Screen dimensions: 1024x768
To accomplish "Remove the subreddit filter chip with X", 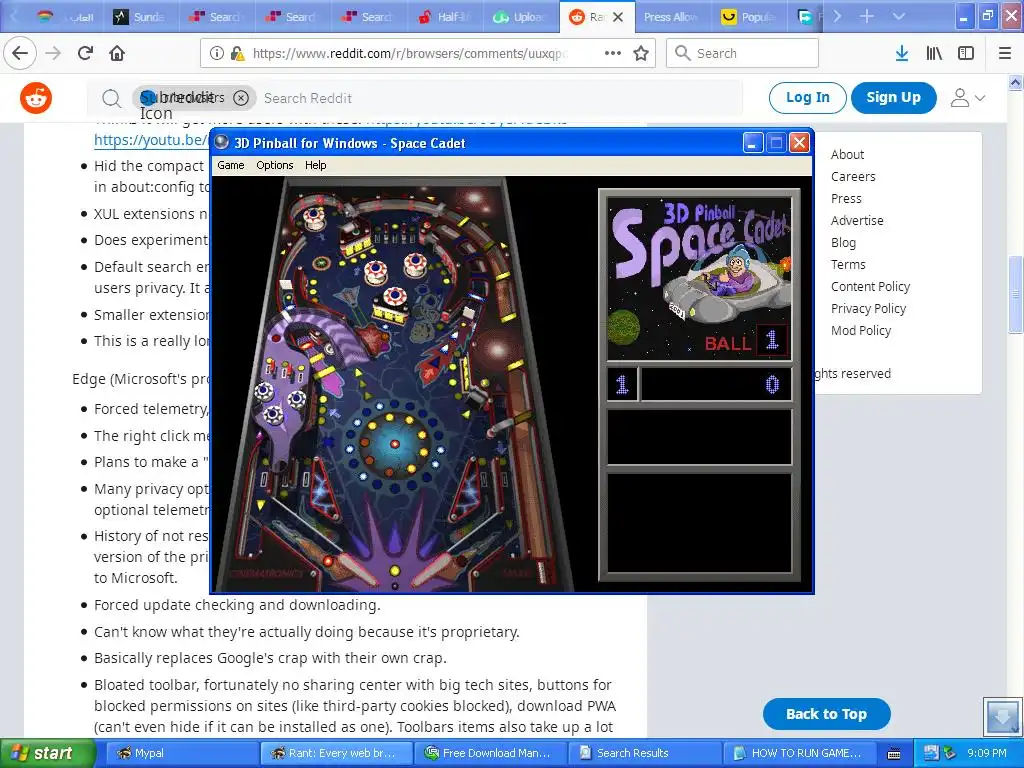I will pyautogui.click(x=241, y=98).
